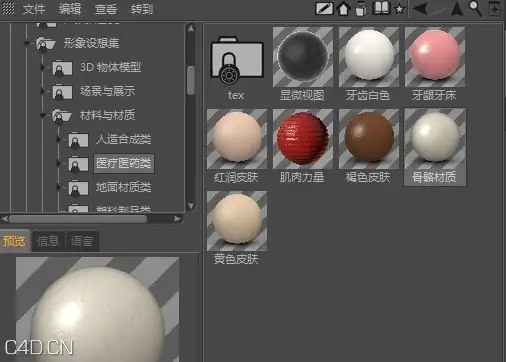The height and width of the screenshot is (362, 506).
Task: Click the new browser window plus icon
Action: click(495, 8)
